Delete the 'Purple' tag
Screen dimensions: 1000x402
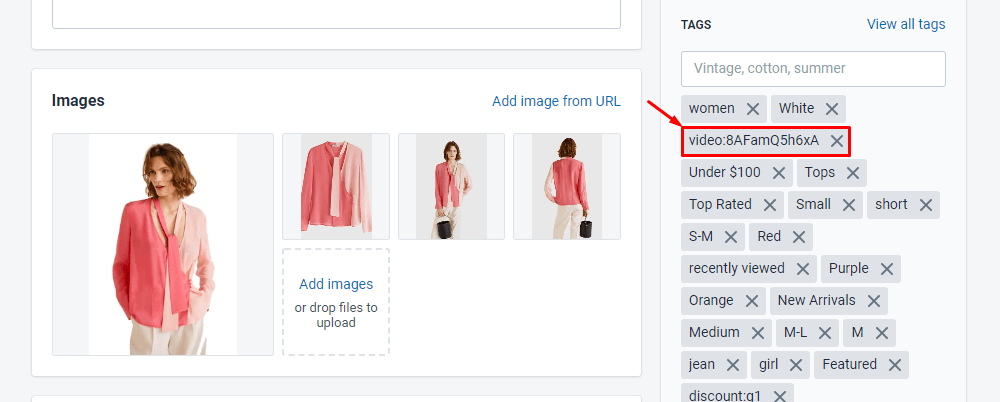pos(886,269)
